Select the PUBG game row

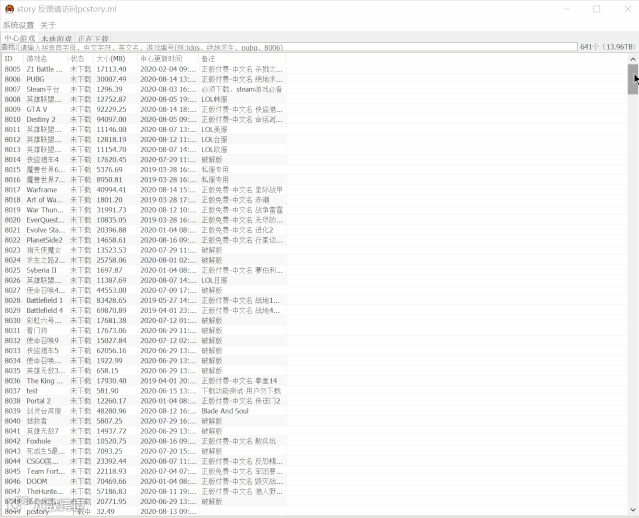144,79
